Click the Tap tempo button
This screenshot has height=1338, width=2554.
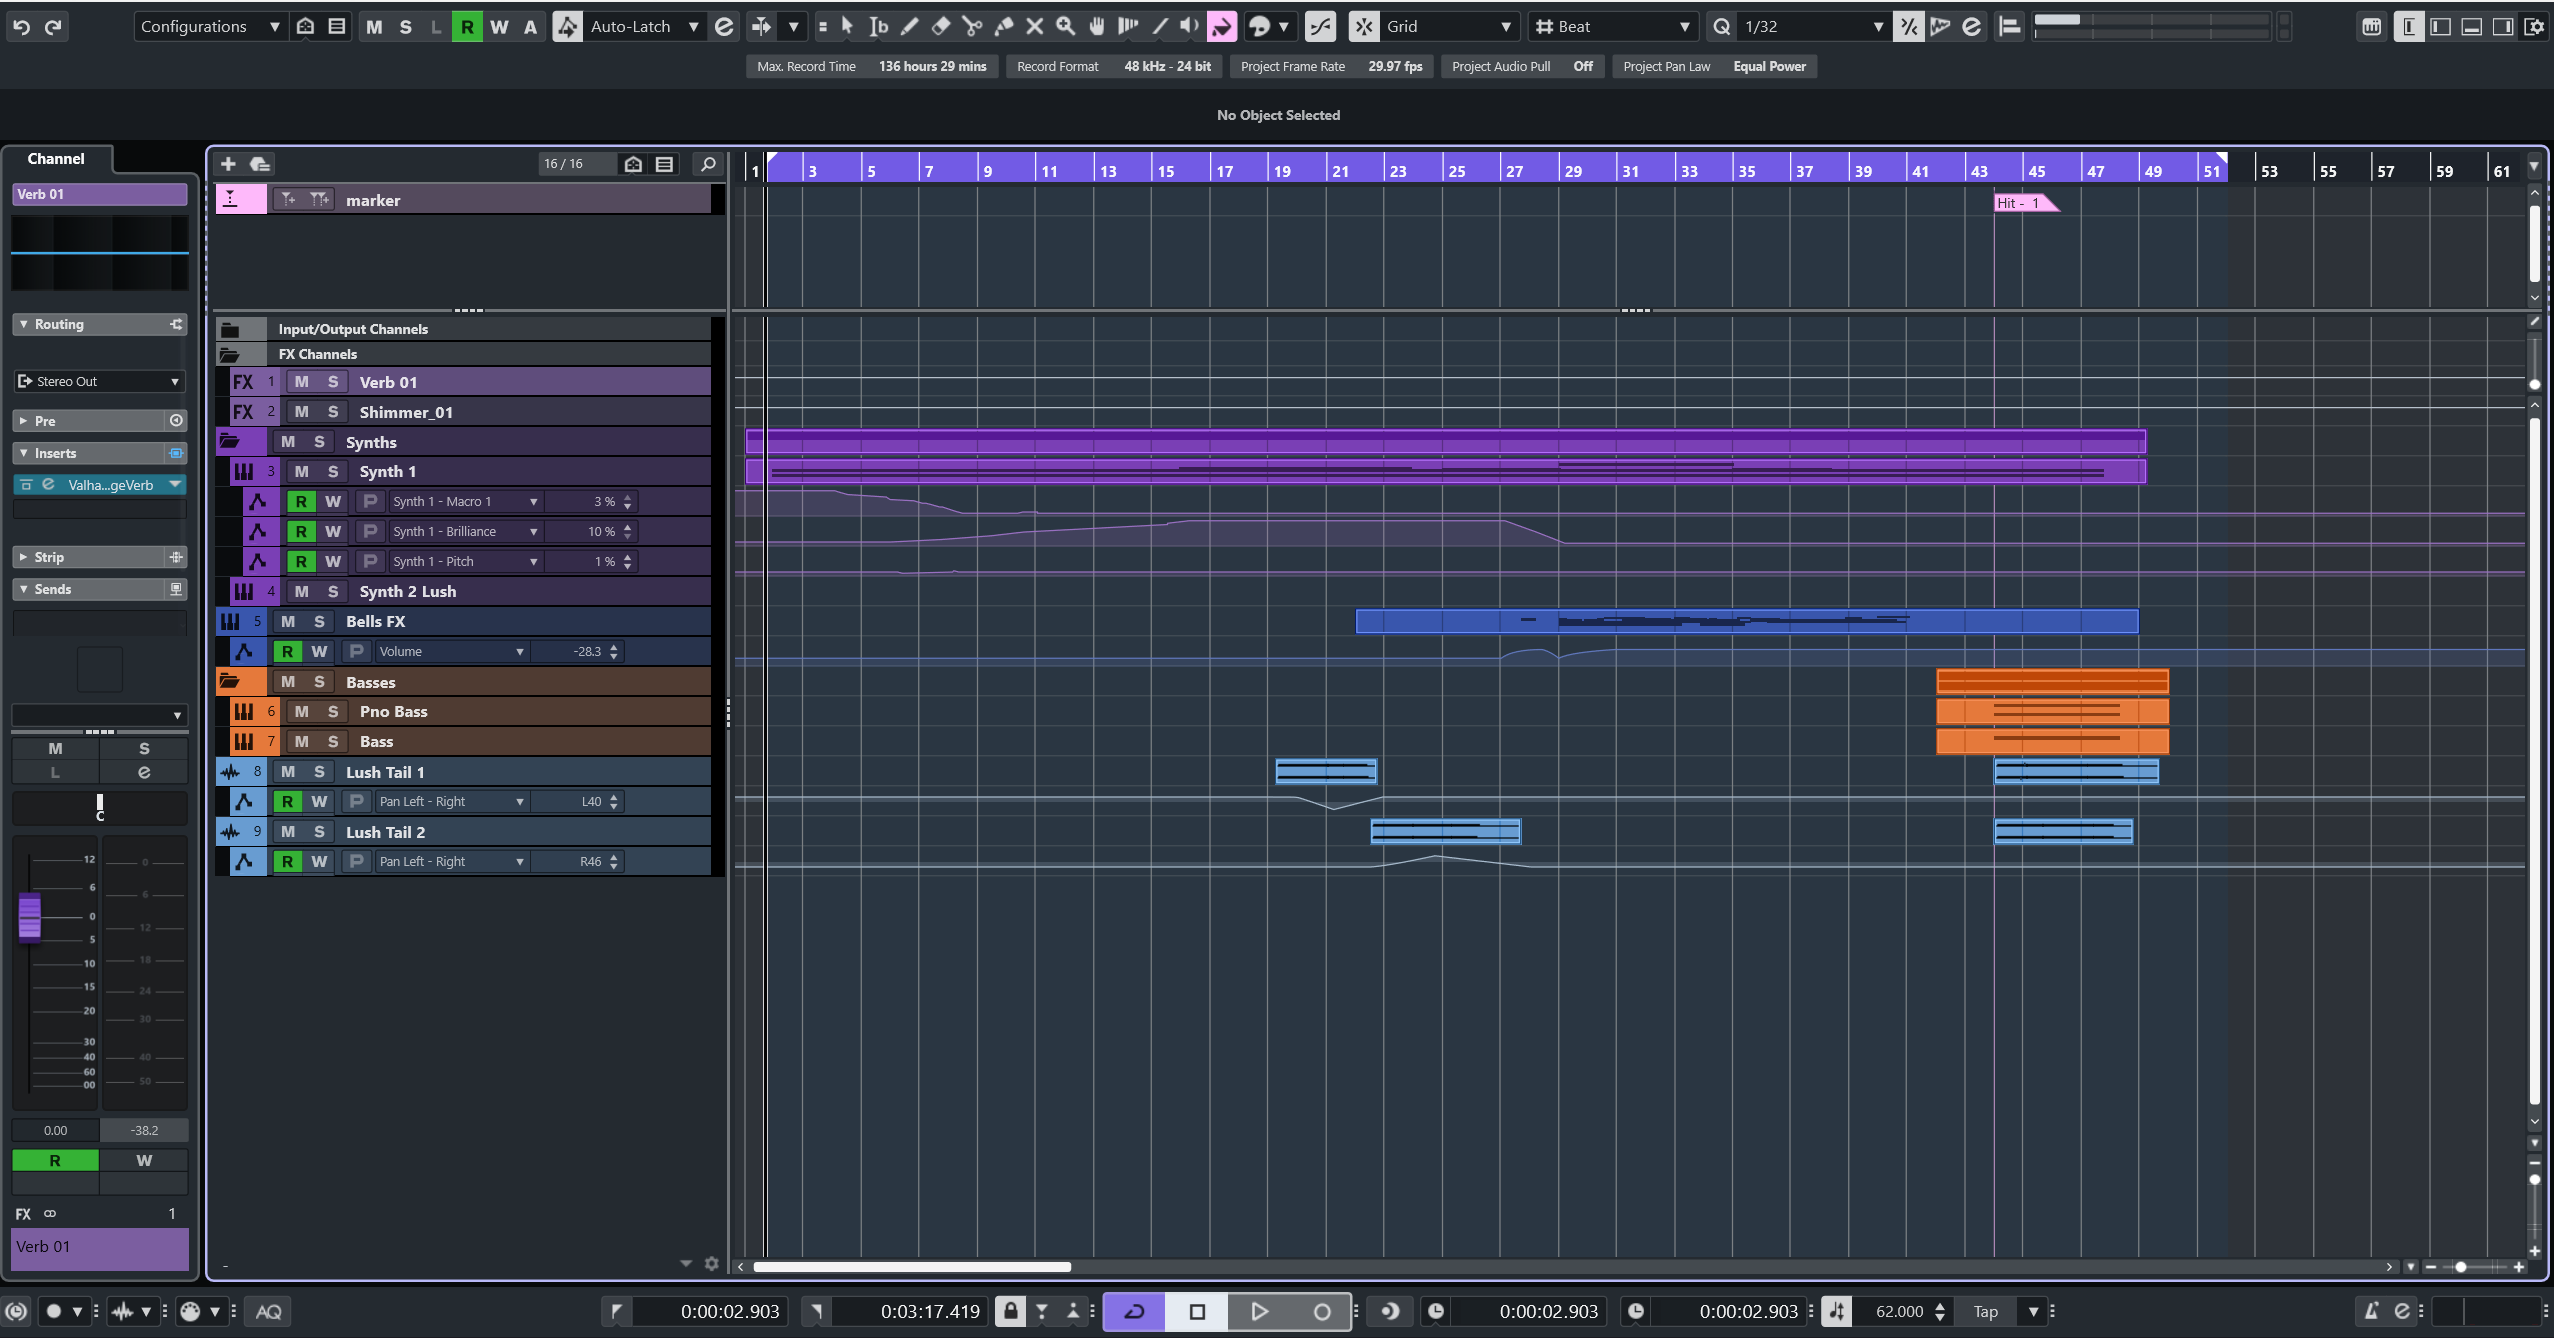1985,1311
